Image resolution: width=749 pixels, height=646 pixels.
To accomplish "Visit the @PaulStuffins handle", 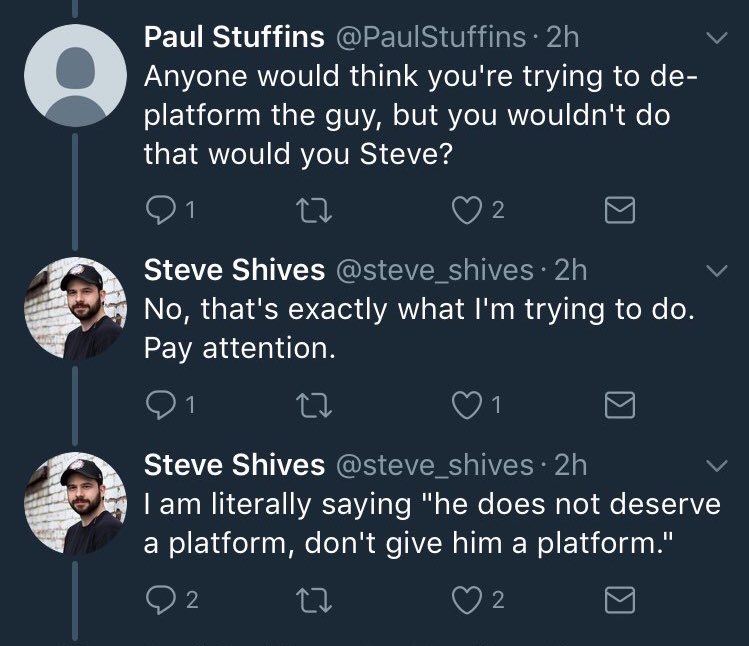I will pyautogui.click(x=431, y=37).
